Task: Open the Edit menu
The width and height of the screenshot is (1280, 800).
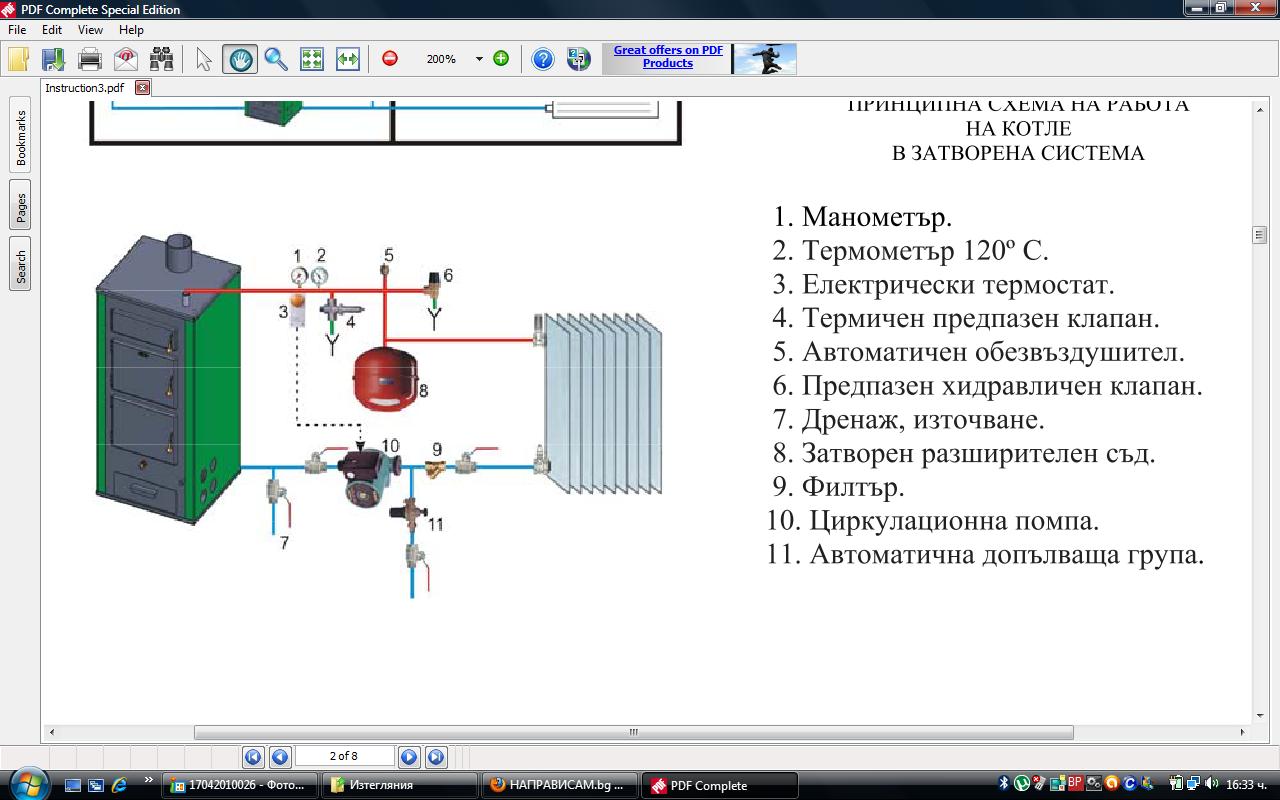Action: (x=52, y=30)
